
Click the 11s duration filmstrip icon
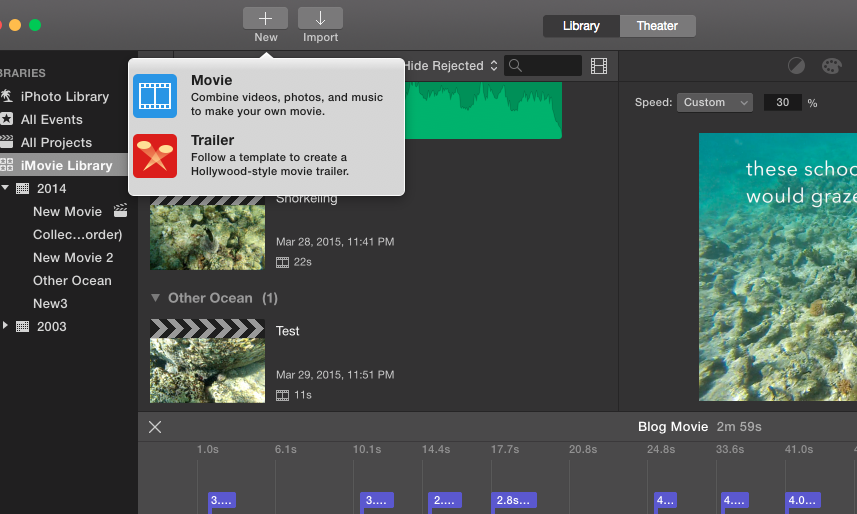coord(282,395)
